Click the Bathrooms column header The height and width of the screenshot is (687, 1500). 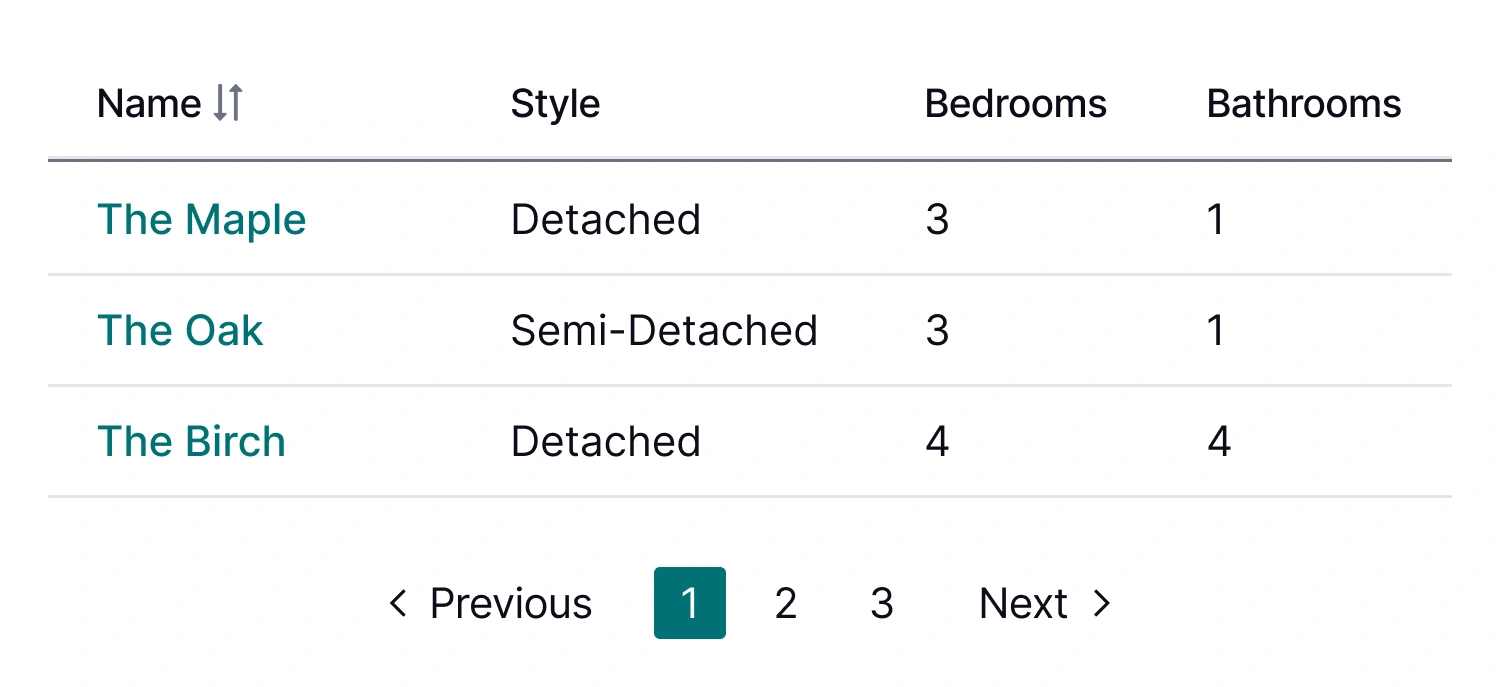pos(1303,102)
